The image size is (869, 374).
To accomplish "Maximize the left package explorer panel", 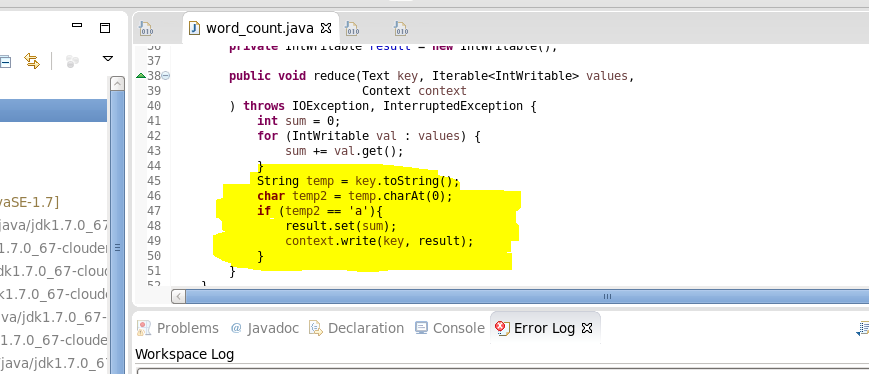I will (x=105, y=28).
